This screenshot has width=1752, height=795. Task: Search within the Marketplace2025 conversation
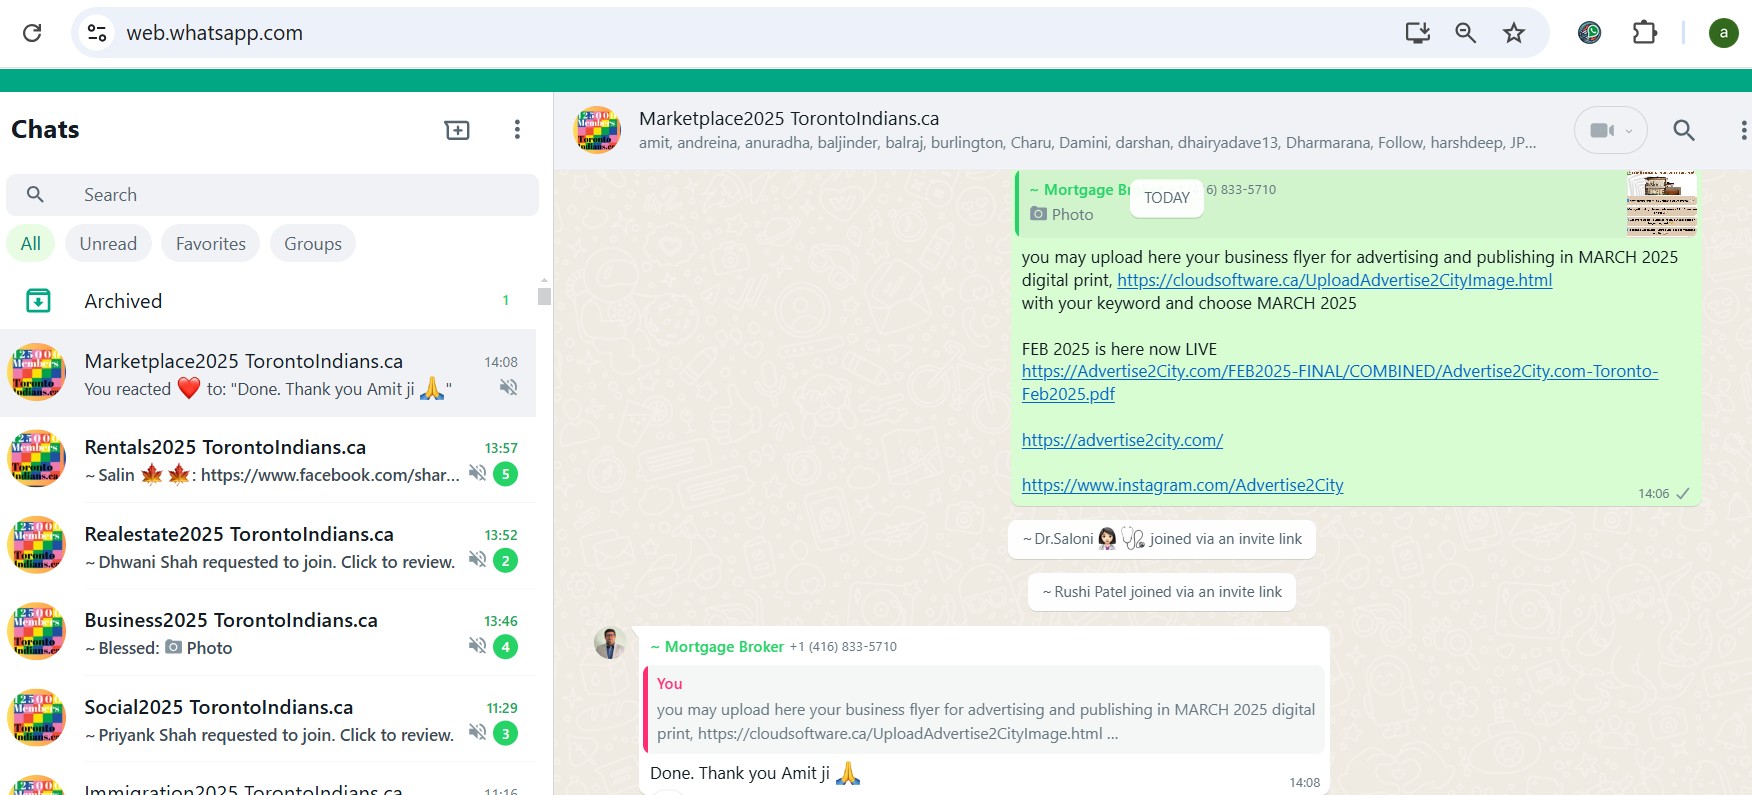[x=1684, y=131]
